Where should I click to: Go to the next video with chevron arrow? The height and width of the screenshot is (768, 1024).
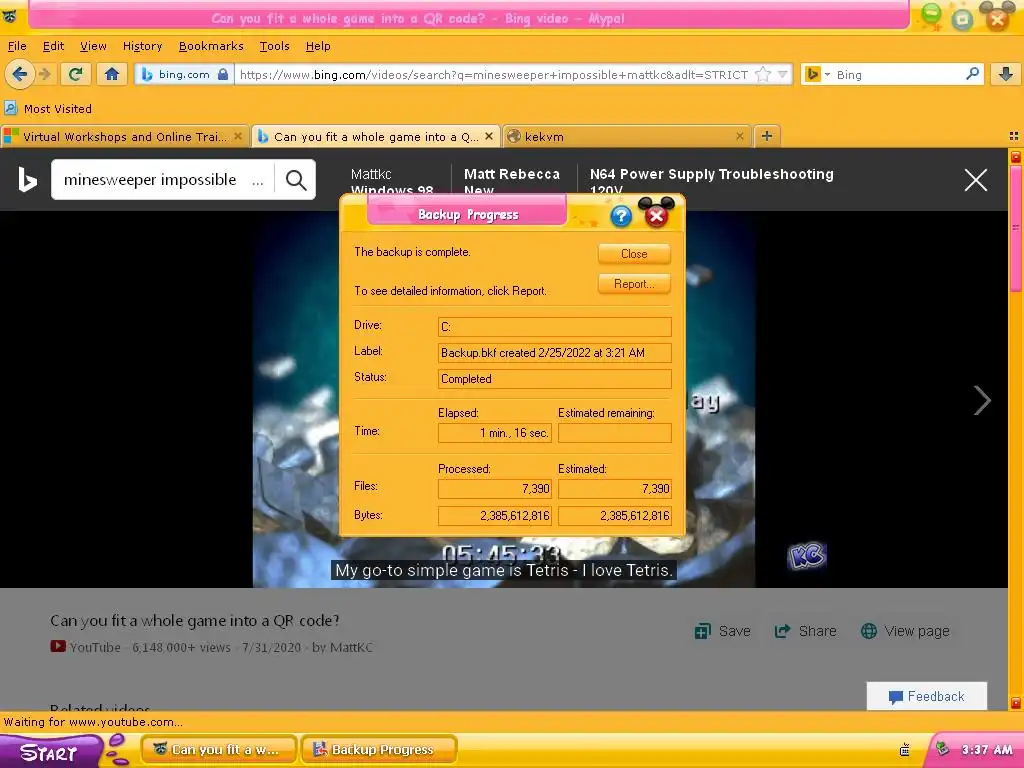click(x=982, y=400)
